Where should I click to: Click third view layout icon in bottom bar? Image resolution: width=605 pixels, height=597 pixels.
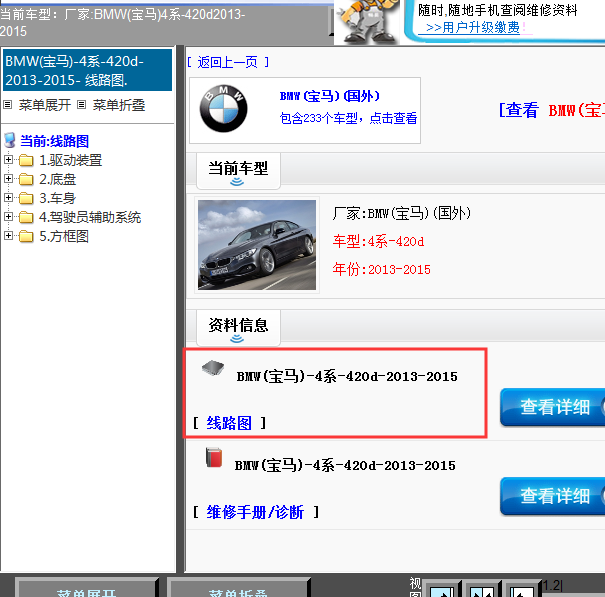point(521,590)
